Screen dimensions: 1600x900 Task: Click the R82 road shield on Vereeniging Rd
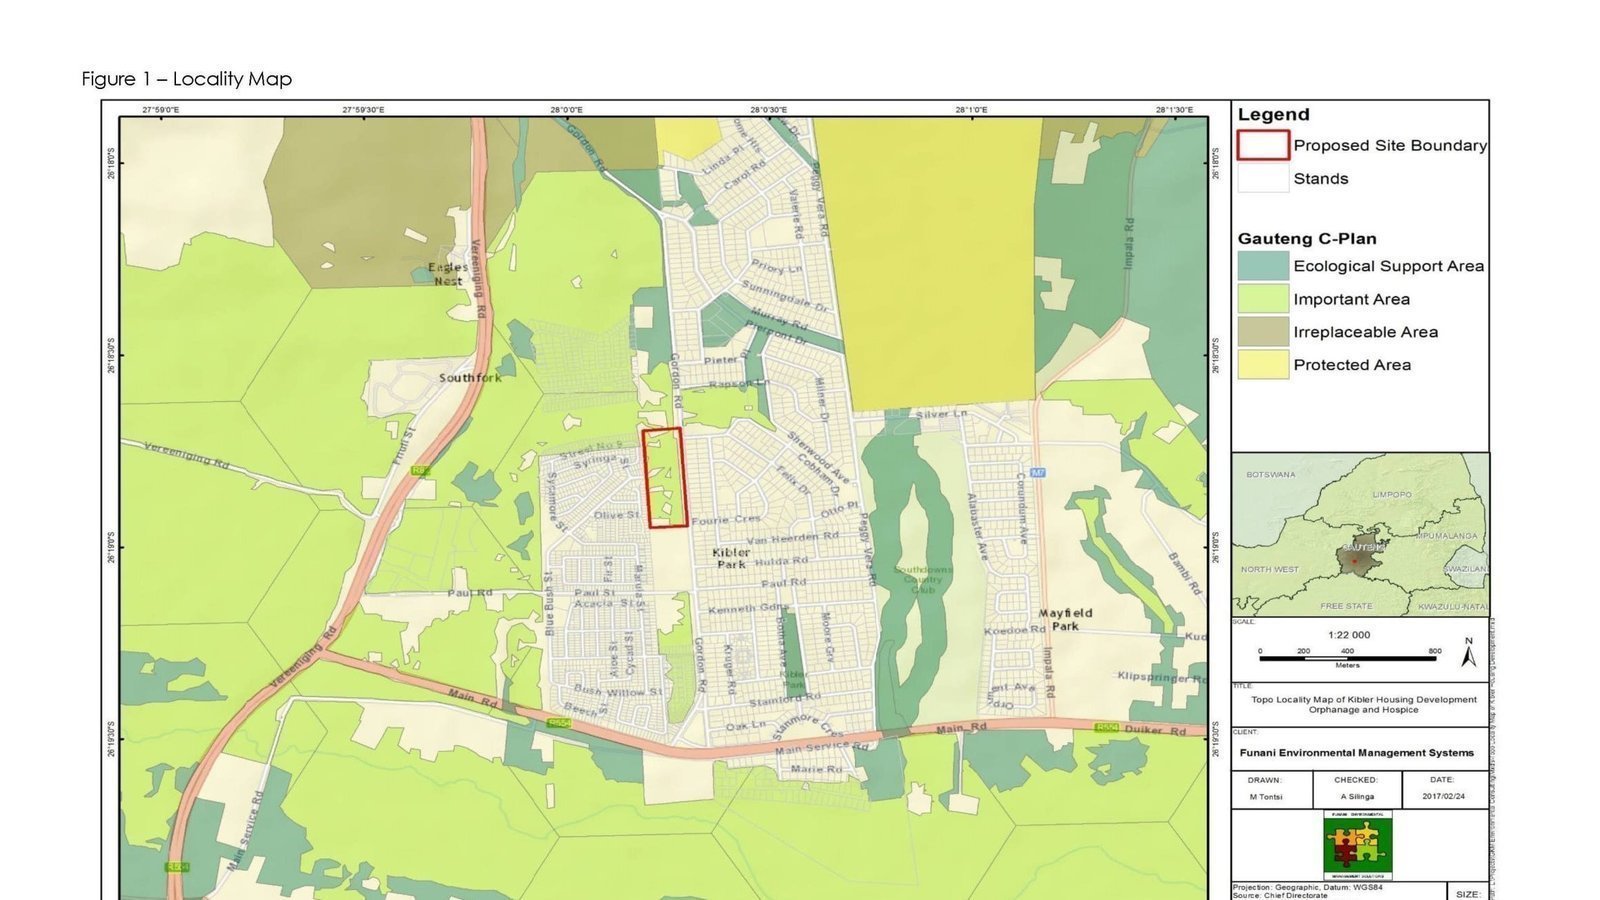click(x=420, y=468)
